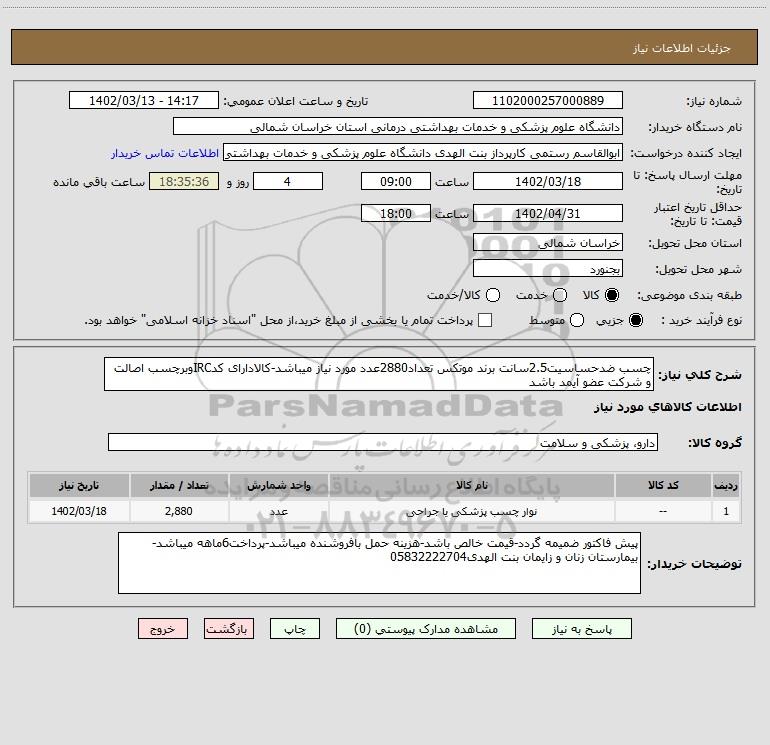Click the quantity cell 2,880
Viewport: 770px width, 745px height.
pos(179,511)
